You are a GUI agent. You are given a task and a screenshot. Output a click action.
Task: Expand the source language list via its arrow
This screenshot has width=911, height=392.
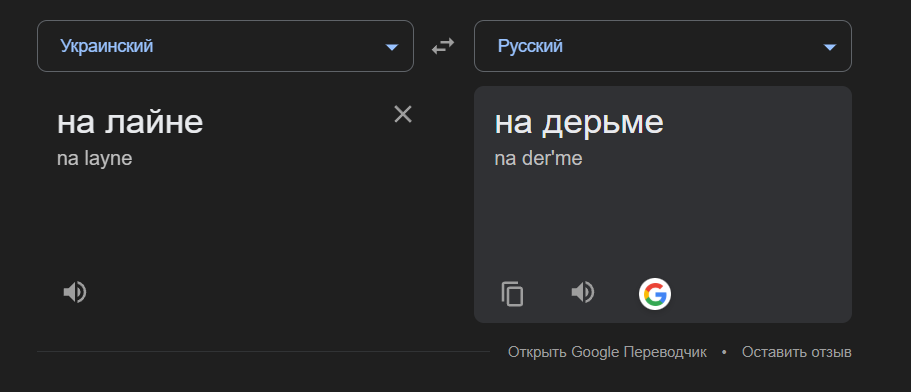coord(392,47)
